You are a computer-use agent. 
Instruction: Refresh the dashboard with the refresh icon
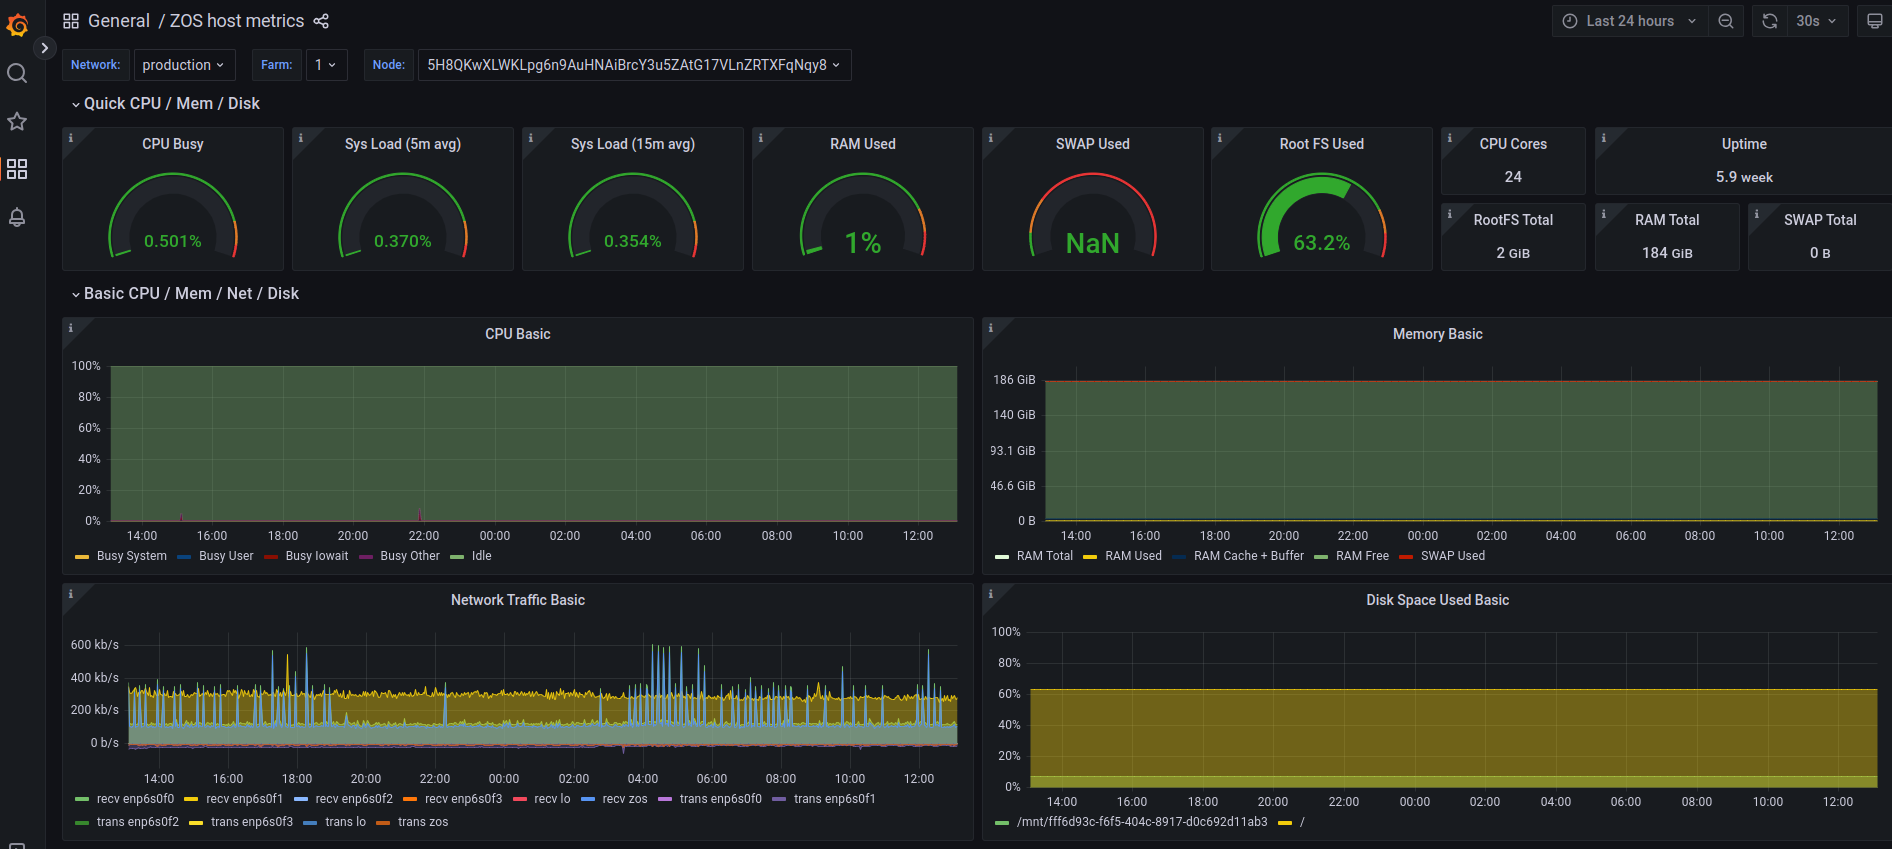click(x=1769, y=21)
